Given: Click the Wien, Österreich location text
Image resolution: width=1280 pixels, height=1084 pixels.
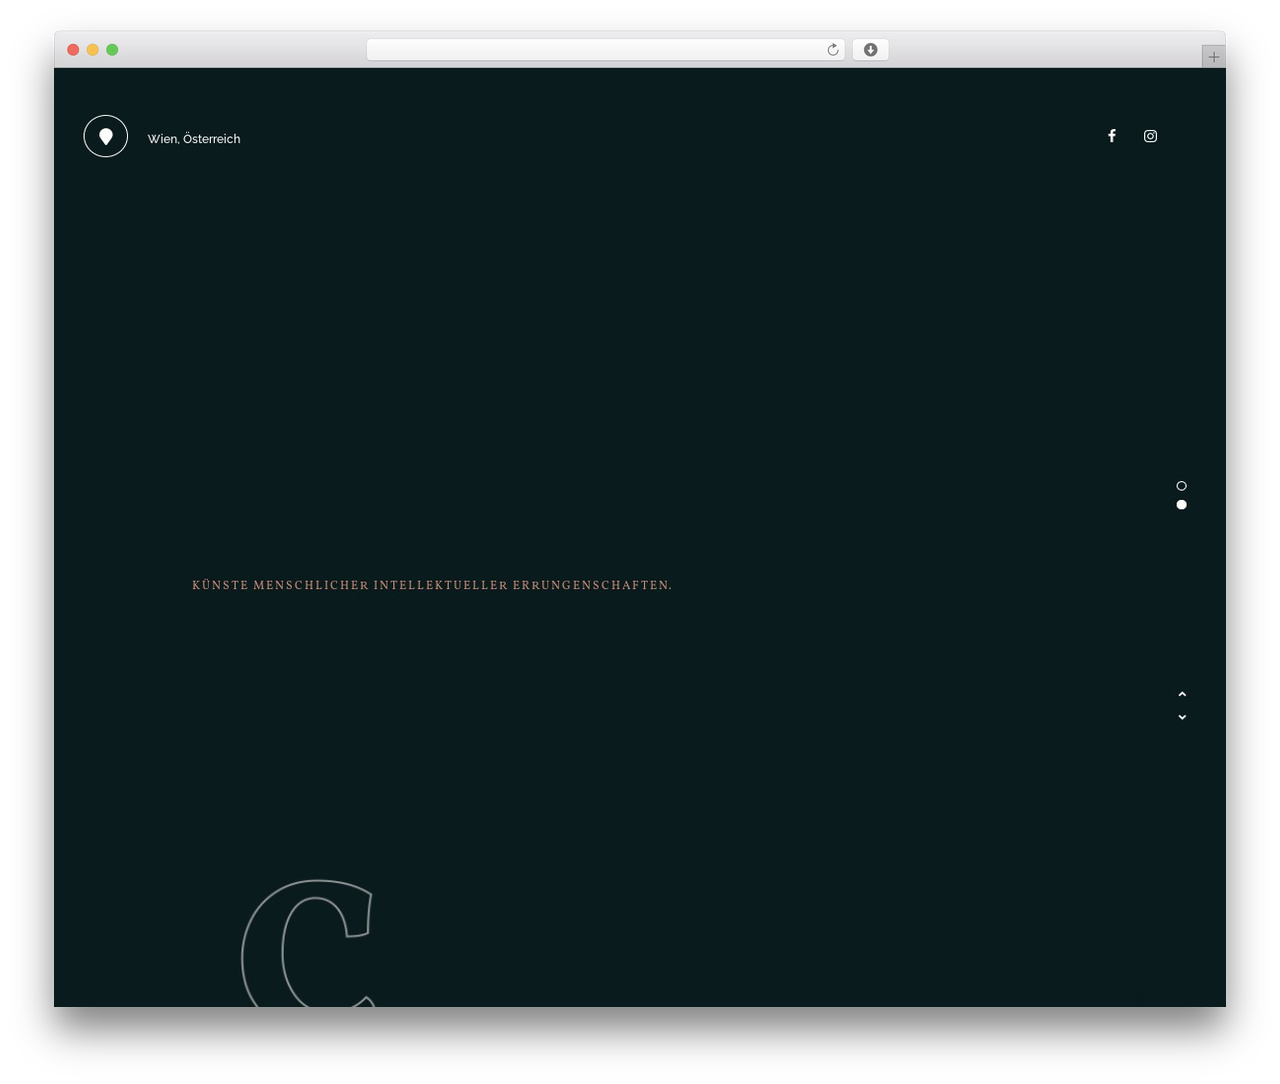Looking at the screenshot, I should 194,139.
